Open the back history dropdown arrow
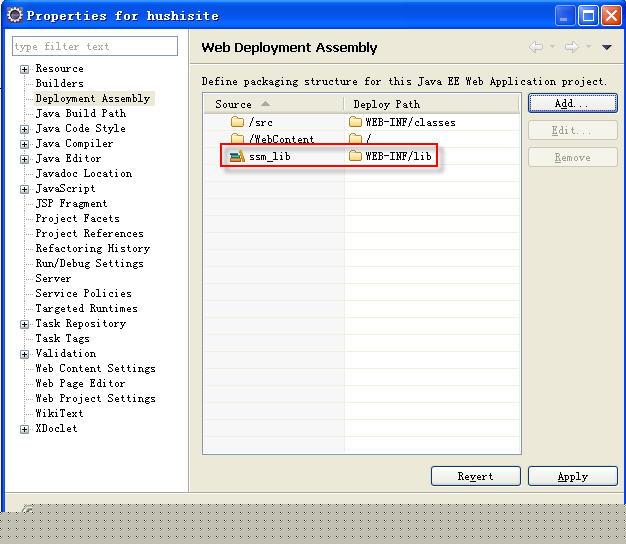This screenshot has width=626, height=544. 553,47
